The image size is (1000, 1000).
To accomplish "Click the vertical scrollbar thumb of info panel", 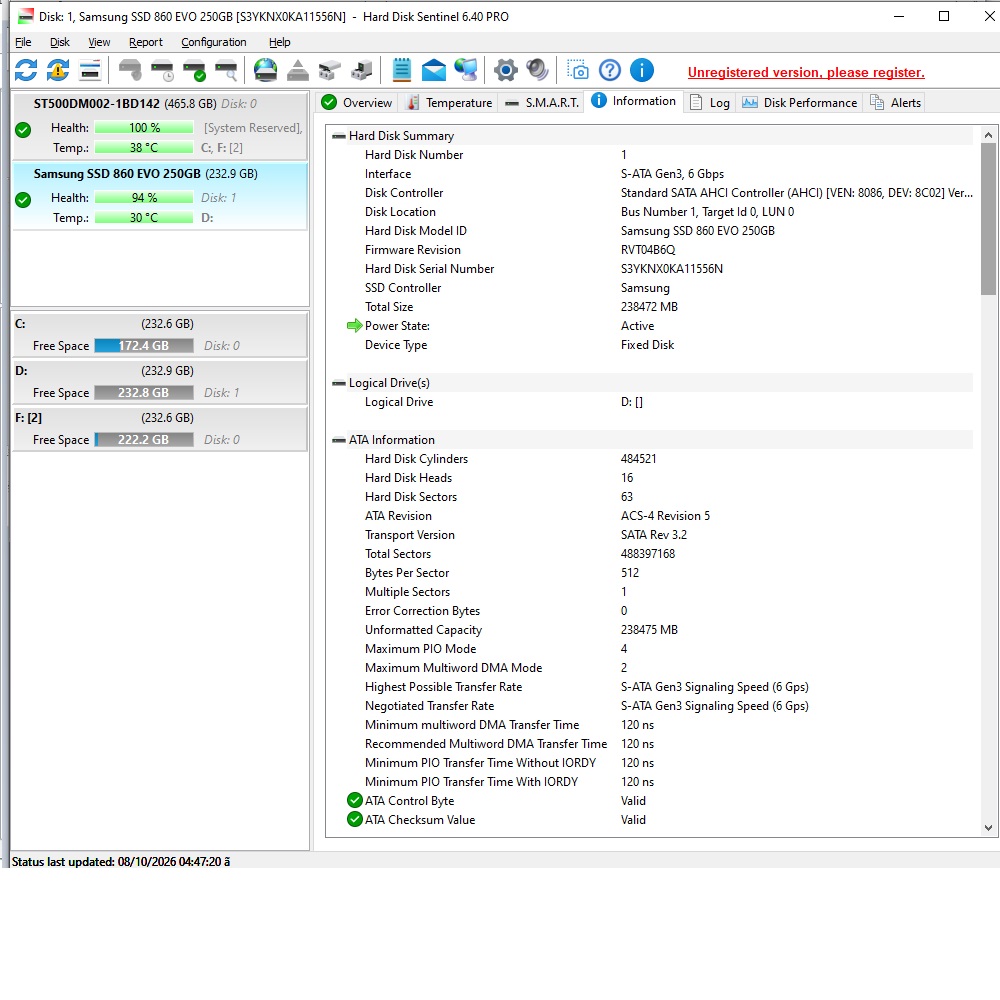I will tap(988, 219).
